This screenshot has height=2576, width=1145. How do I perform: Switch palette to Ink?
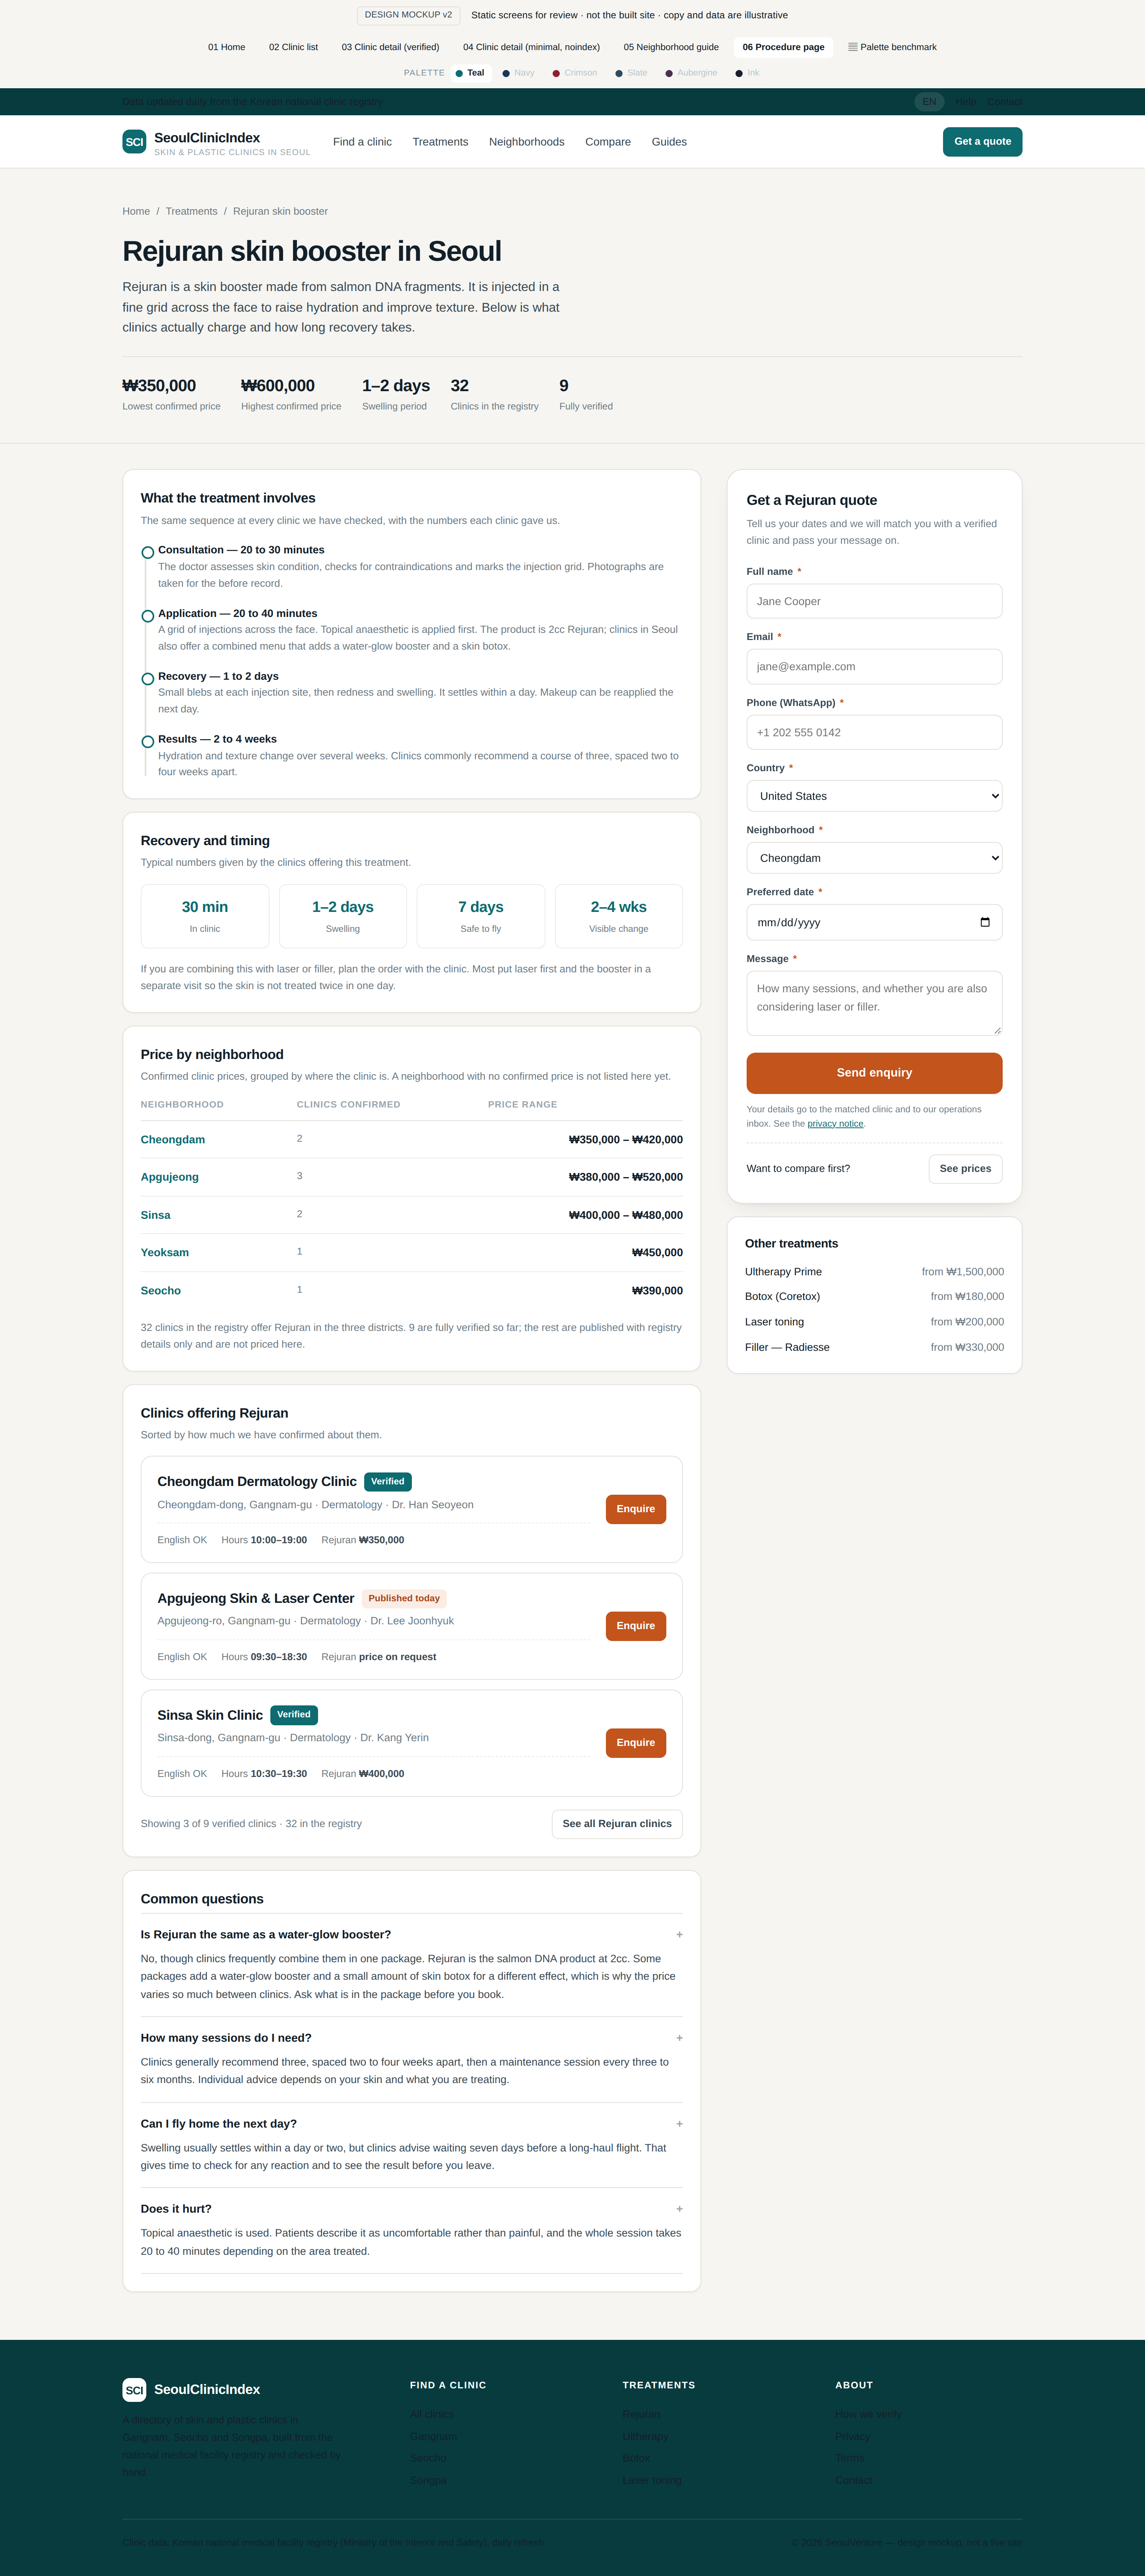pos(747,73)
